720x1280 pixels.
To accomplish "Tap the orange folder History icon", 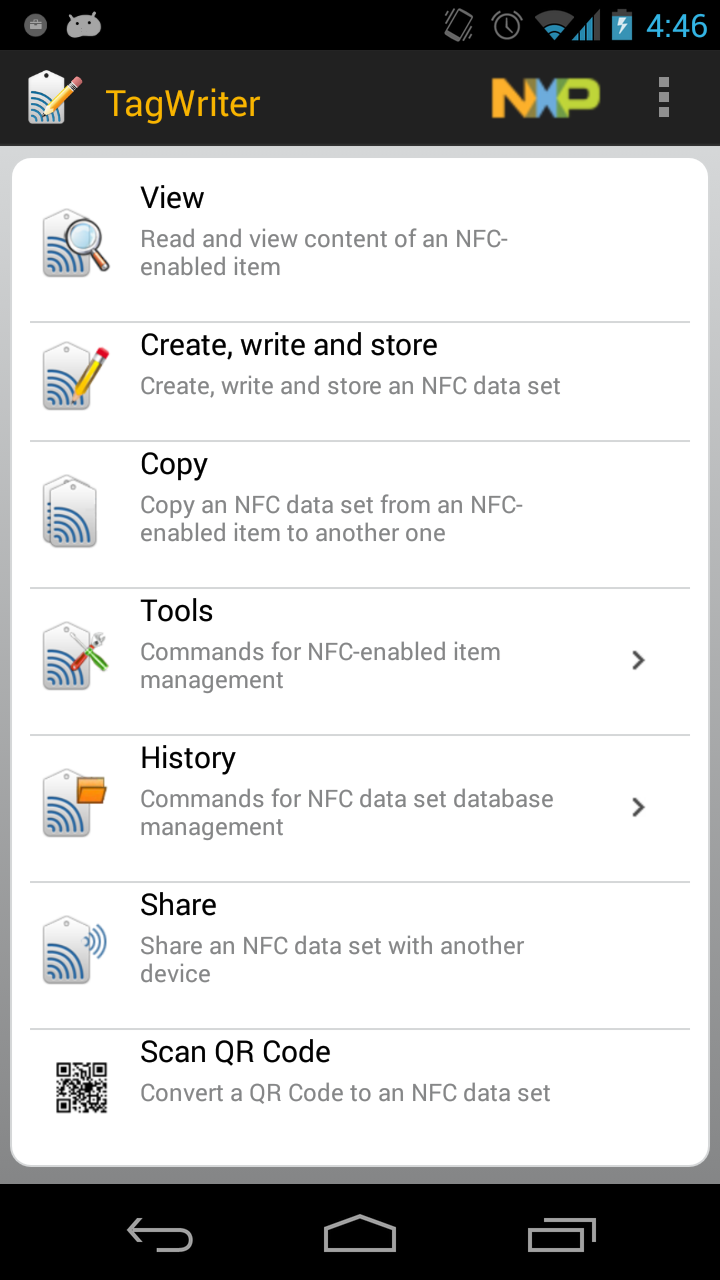I will (76, 804).
